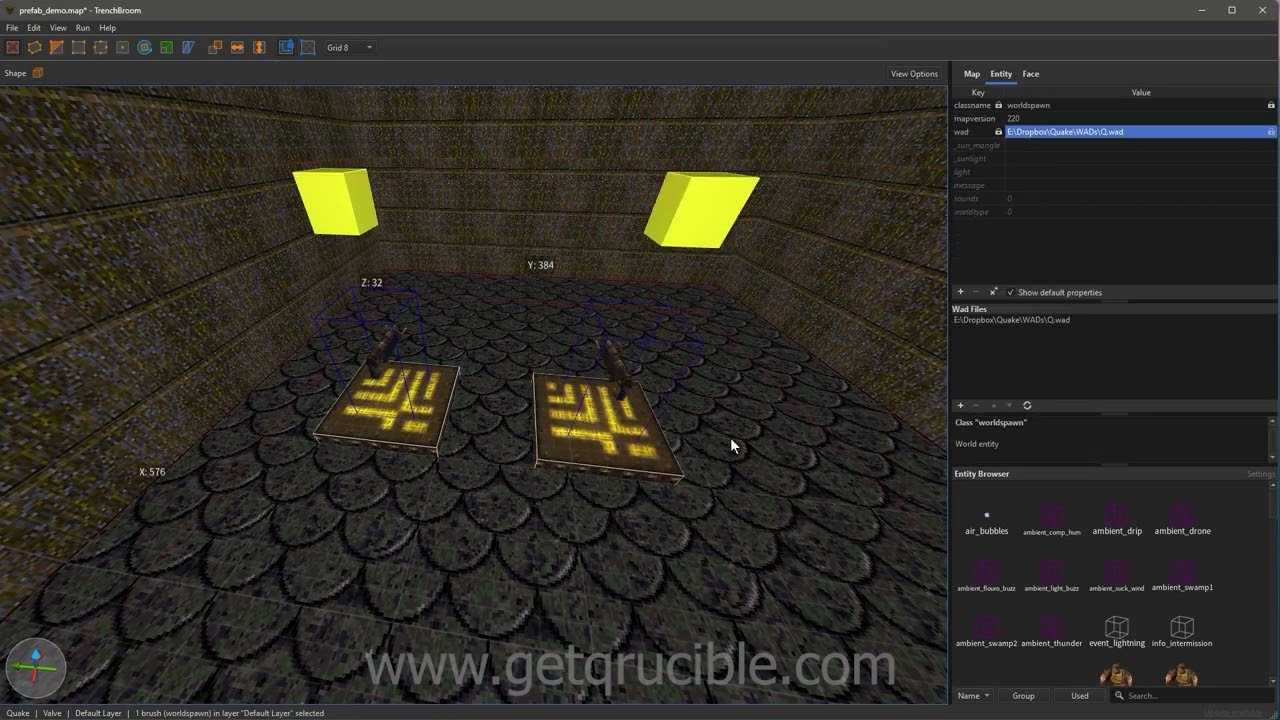Toggle texture lock in toolbar

point(286,47)
